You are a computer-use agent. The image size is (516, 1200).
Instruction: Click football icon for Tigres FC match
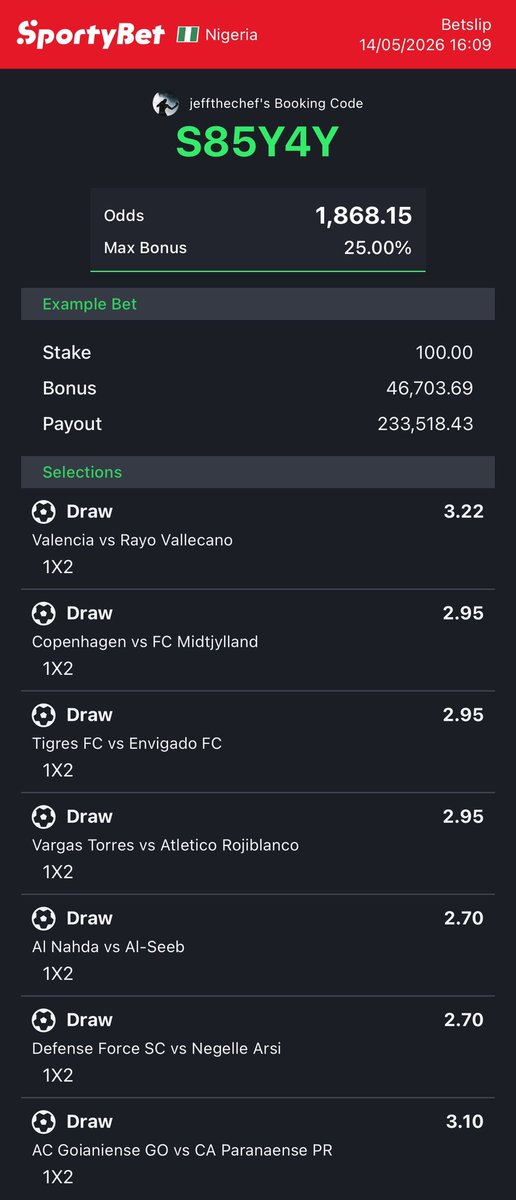[44, 715]
